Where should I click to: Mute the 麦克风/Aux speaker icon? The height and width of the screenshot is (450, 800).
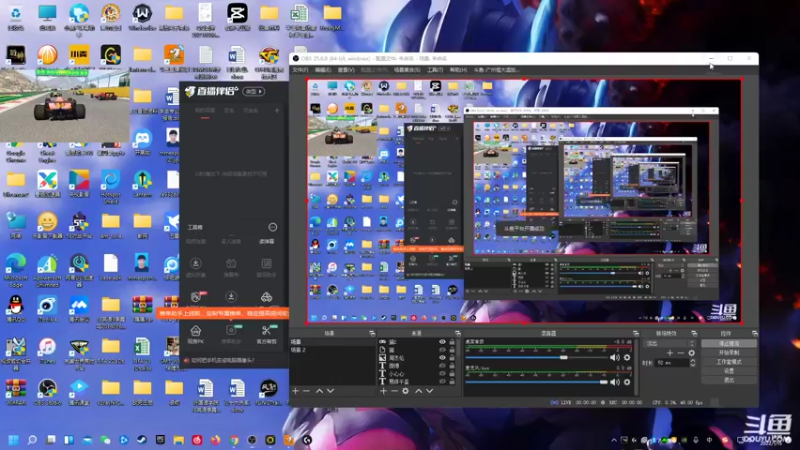tap(615, 382)
